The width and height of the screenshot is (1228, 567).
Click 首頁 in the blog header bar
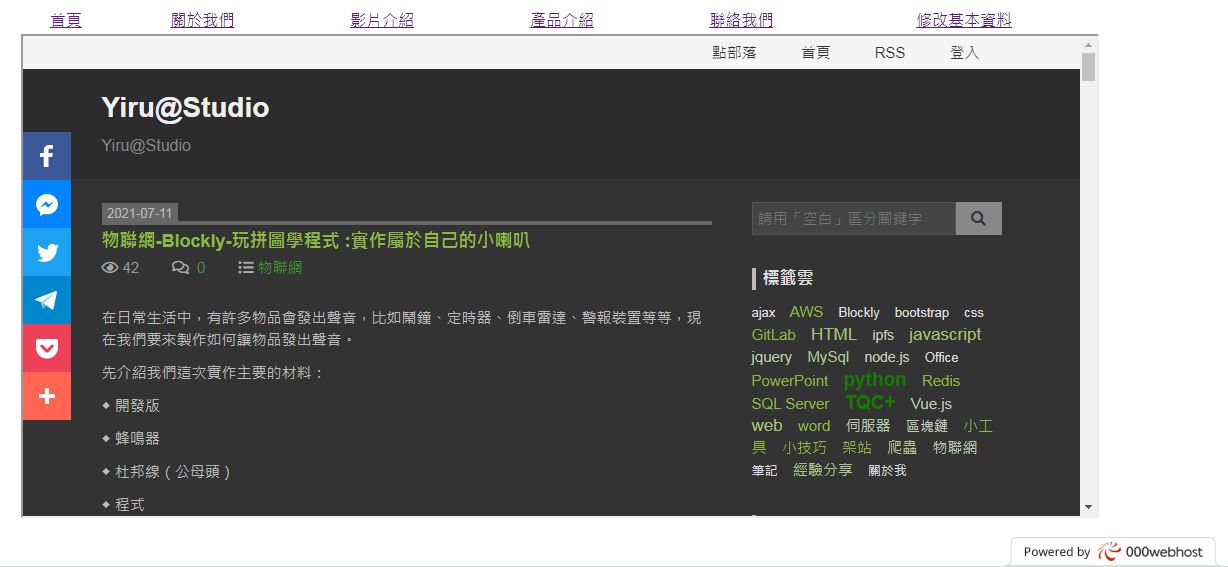point(815,52)
